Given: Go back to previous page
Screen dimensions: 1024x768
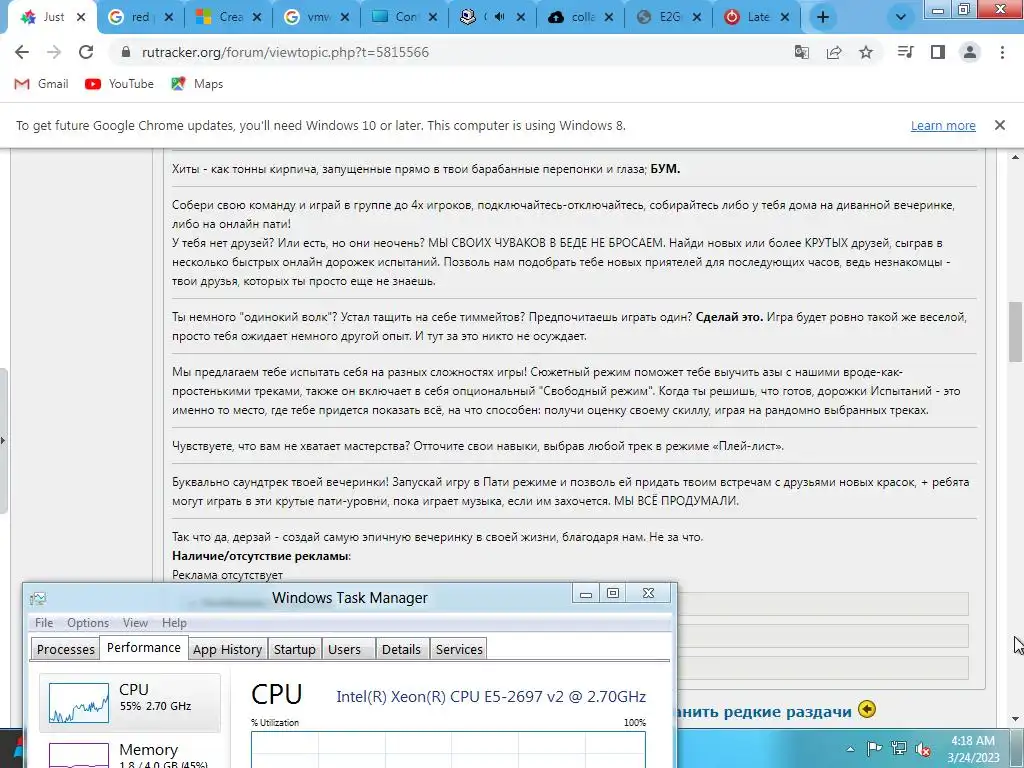Looking at the screenshot, I should [22, 52].
